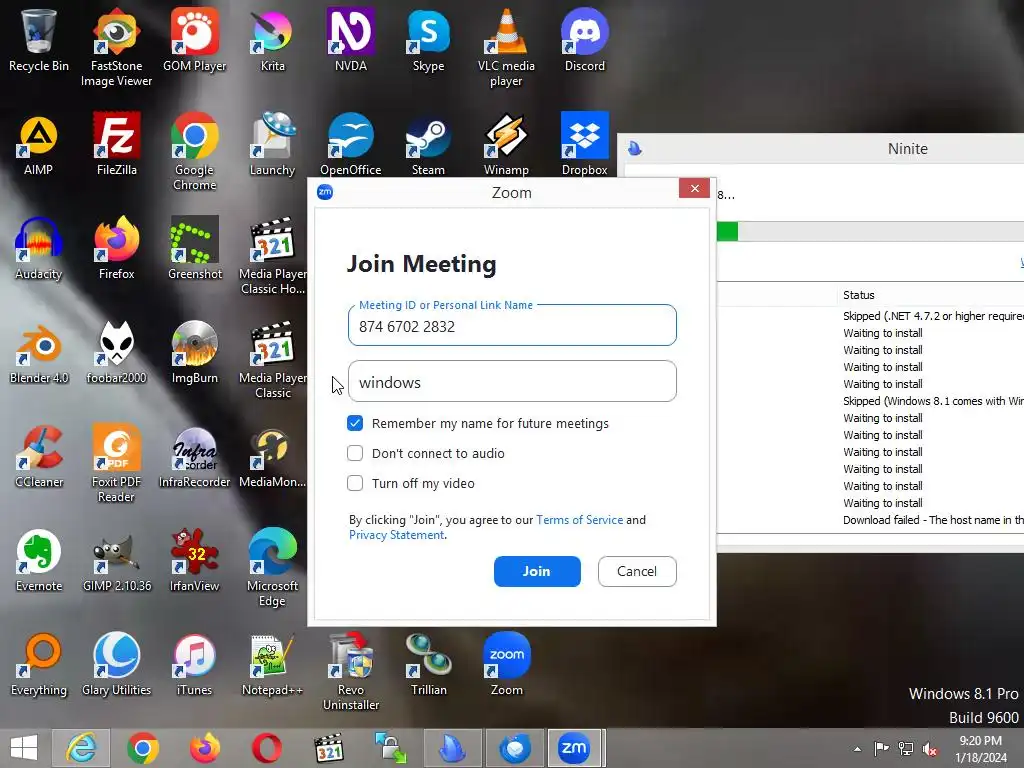Select the Google Chrome desktop icon
This screenshot has width=1024, height=768.
pos(195,152)
